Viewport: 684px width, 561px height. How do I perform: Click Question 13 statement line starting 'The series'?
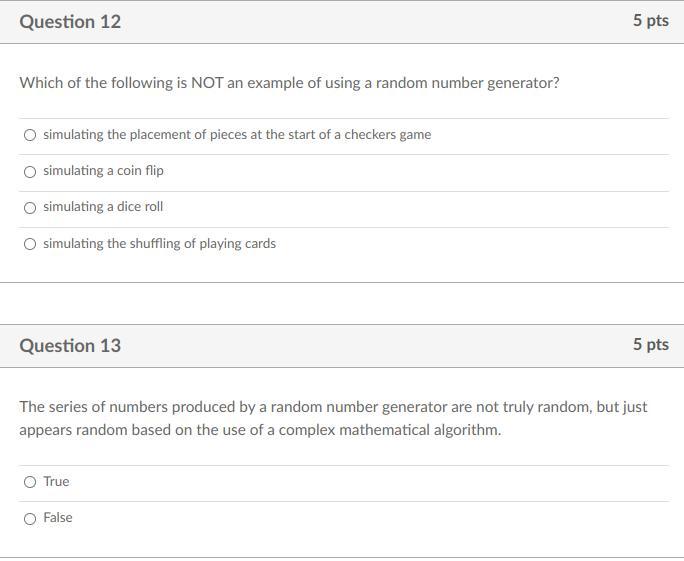point(333,407)
